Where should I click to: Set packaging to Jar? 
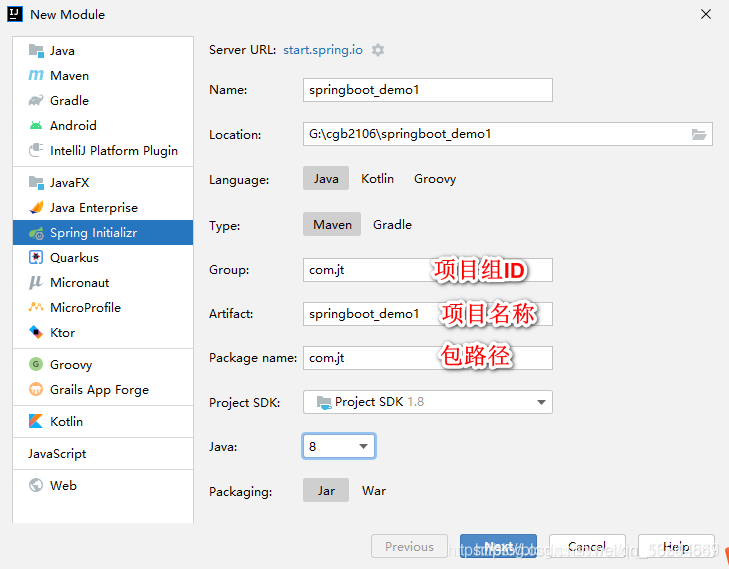326,490
